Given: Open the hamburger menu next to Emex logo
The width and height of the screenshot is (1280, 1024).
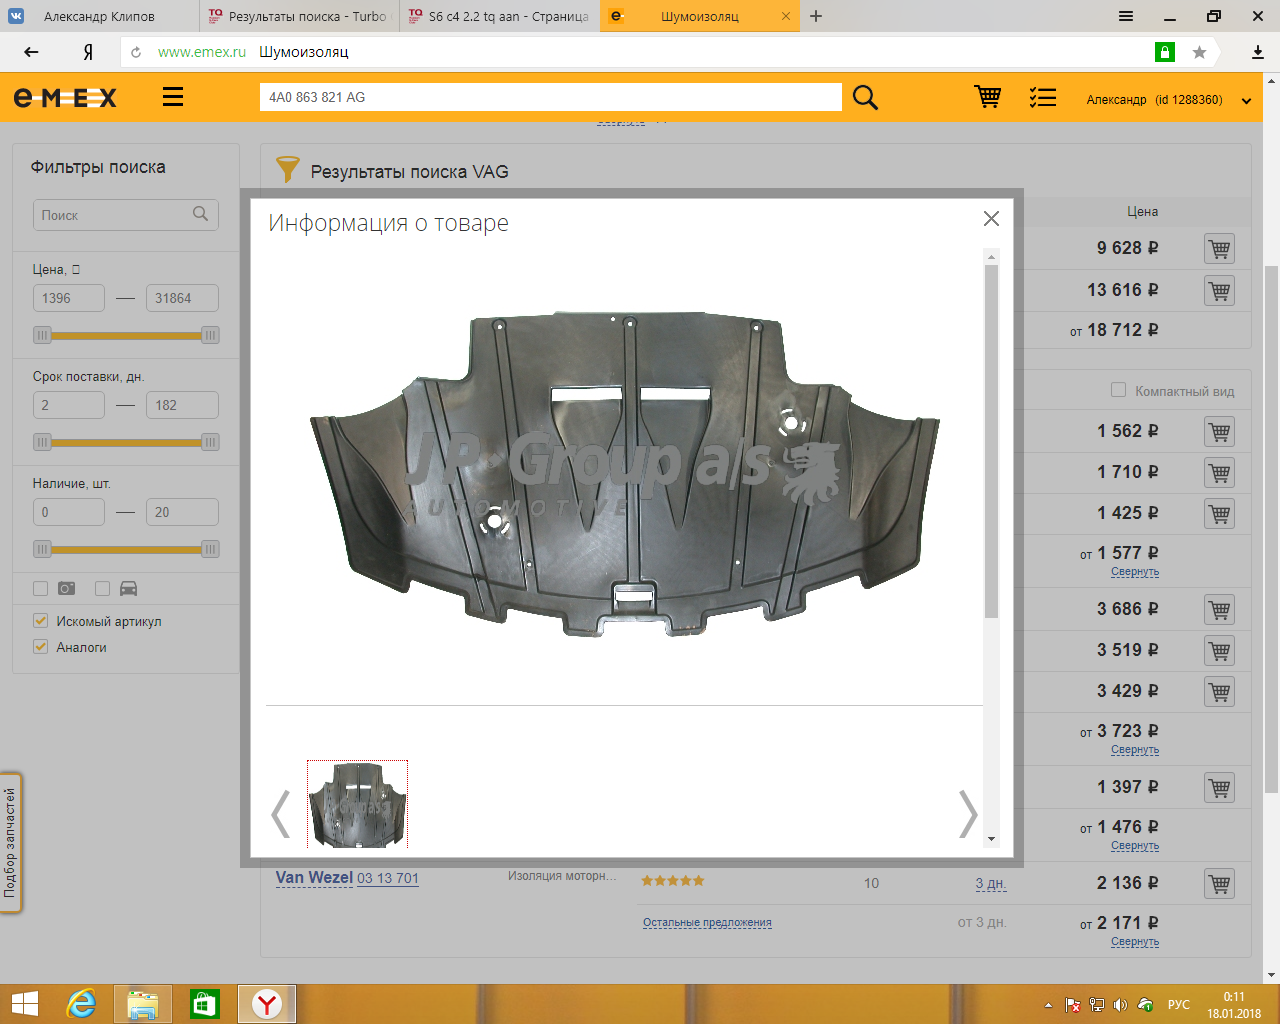Looking at the screenshot, I should coord(173,97).
